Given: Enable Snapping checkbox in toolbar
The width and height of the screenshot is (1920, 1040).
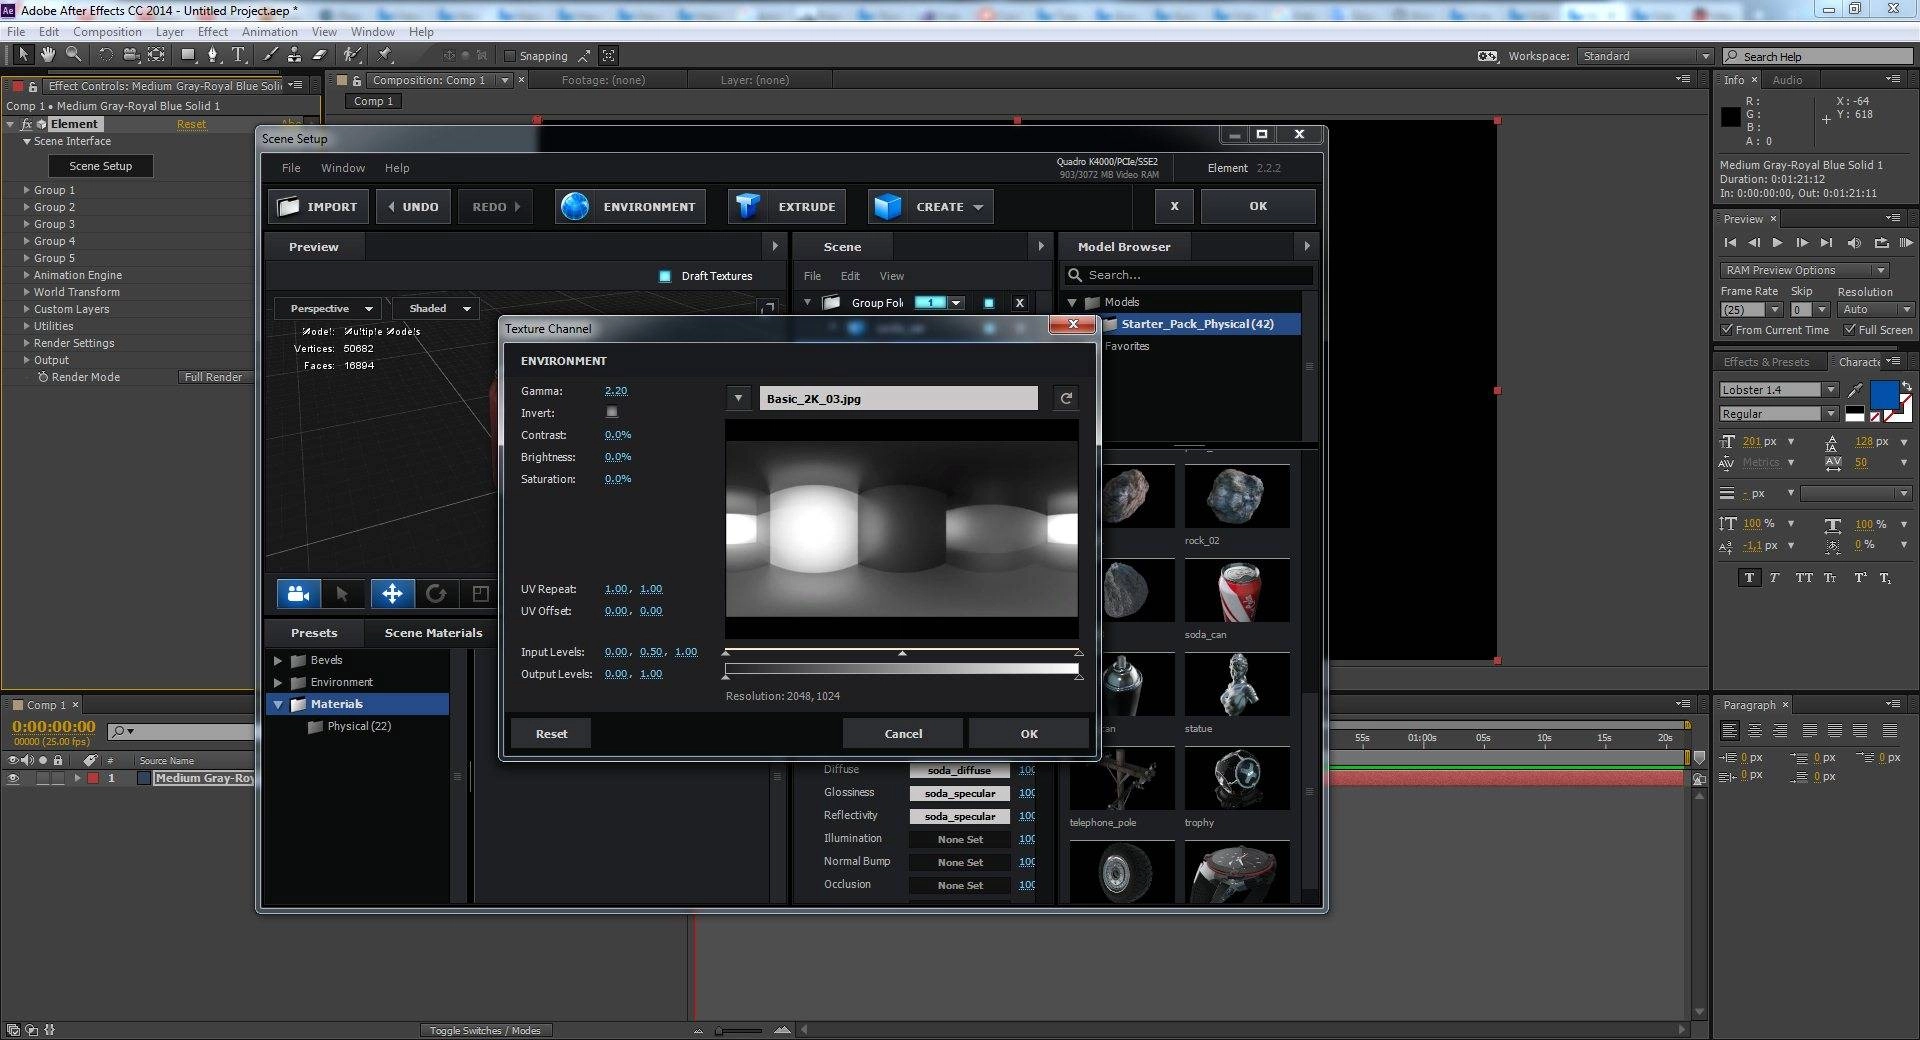Looking at the screenshot, I should coord(509,56).
